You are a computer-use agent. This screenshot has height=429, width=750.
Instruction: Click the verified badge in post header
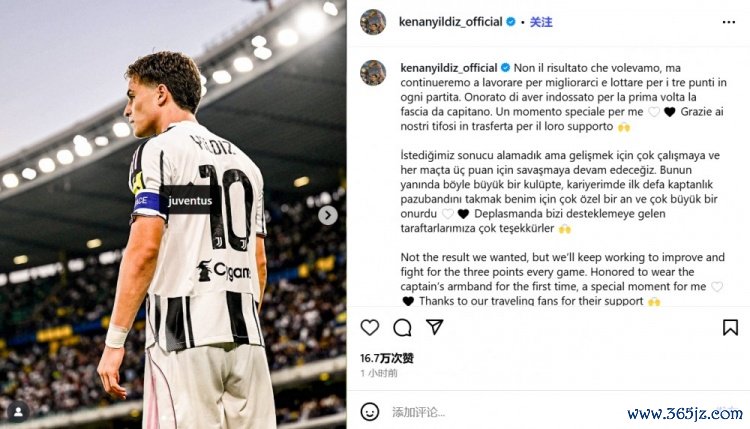512,21
